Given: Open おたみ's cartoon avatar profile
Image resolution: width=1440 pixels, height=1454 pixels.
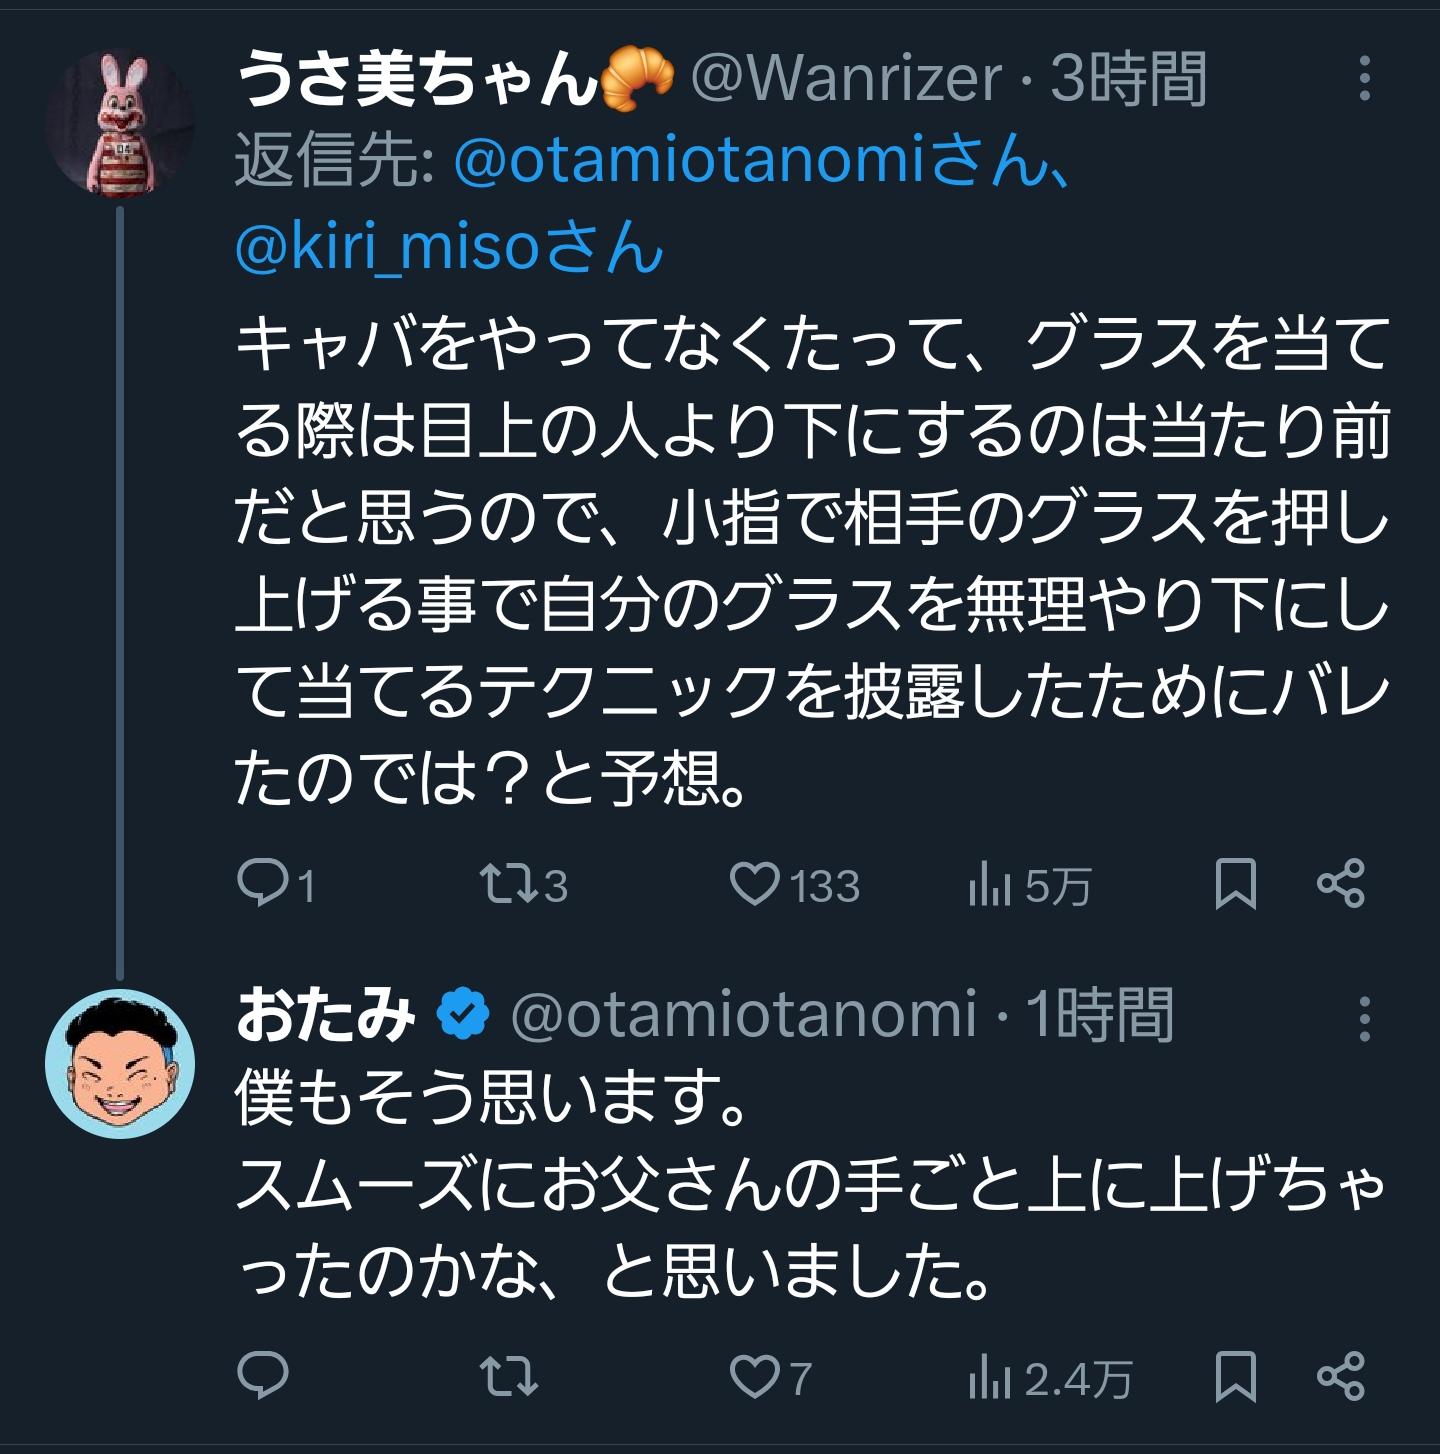Looking at the screenshot, I should point(120,1064).
